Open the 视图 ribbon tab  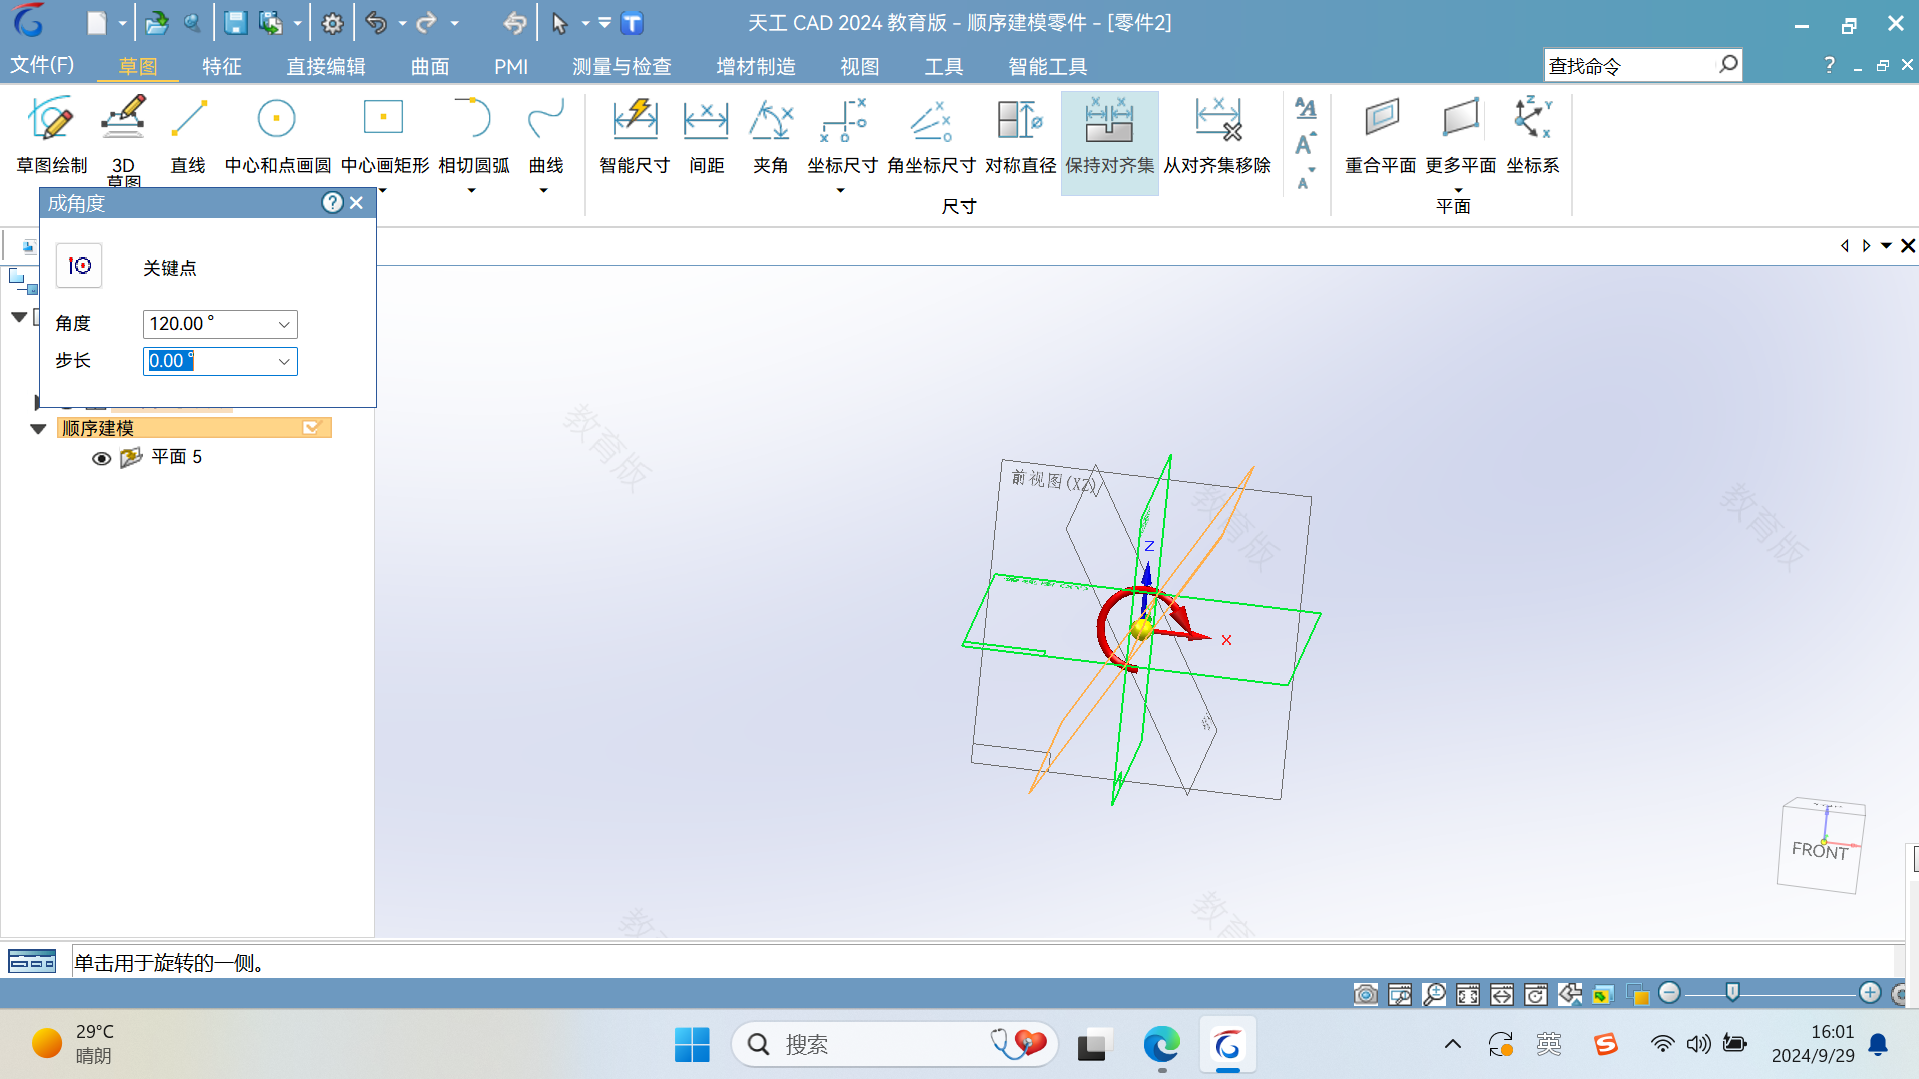coord(860,66)
